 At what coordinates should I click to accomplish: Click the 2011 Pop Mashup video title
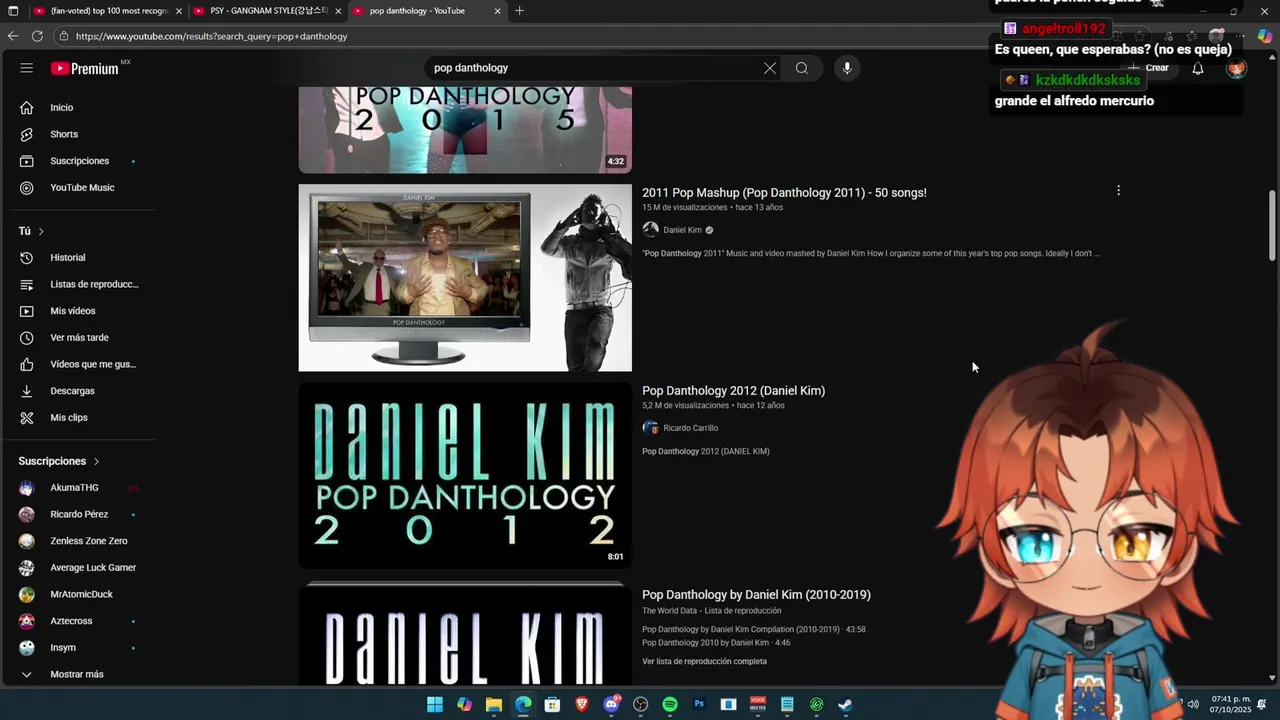point(784,193)
